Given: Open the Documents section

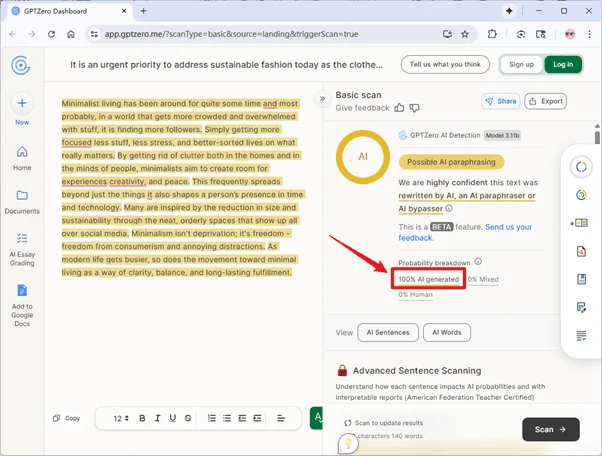Looking at the screenshot, I should pos(22,202).
